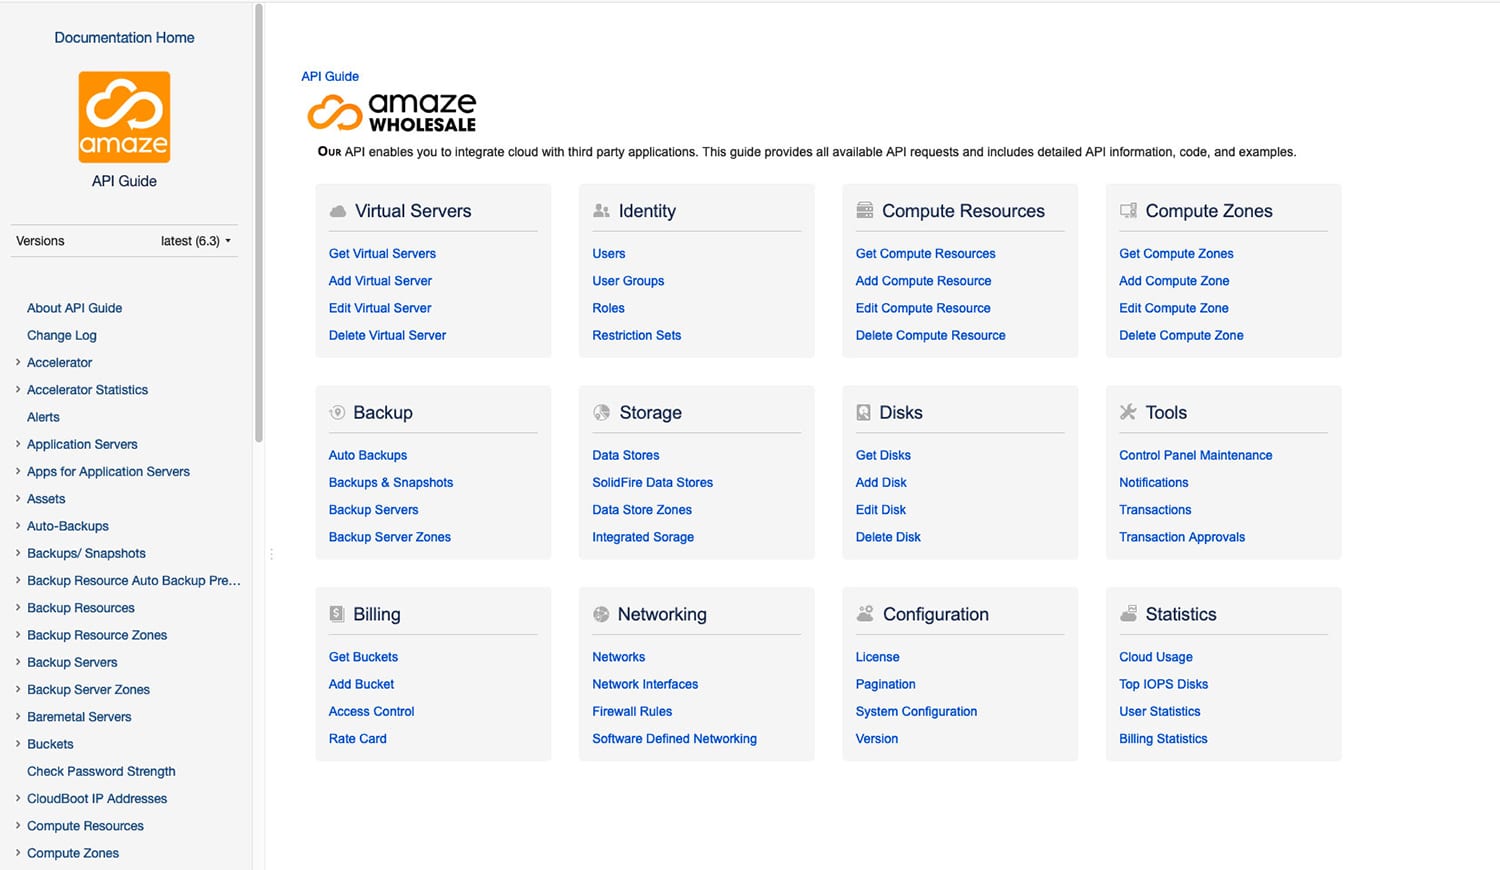Click the Billing dollar icon

(x=337, y=614)
